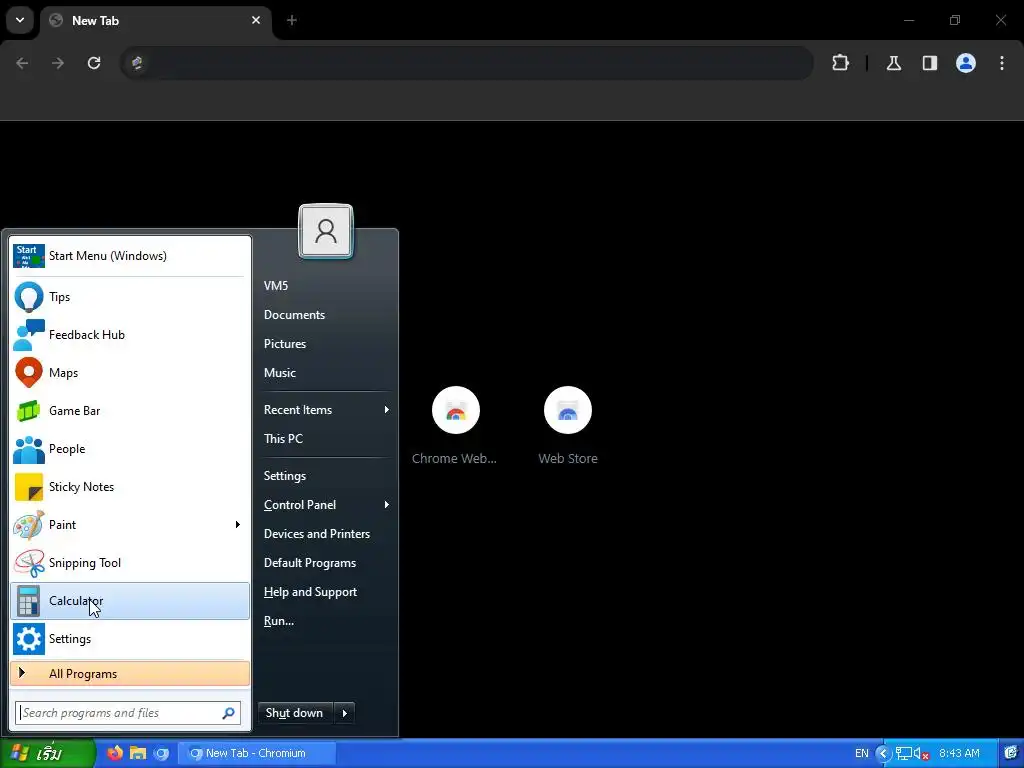
Task: Click the EN language indicator
Action: coord(862,753)
